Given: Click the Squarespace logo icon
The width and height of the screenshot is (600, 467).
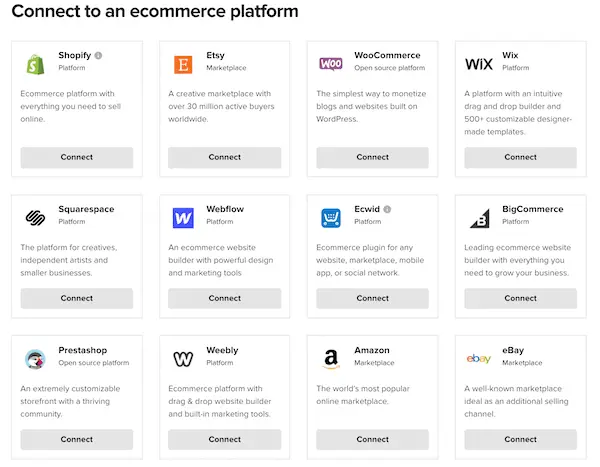Looking at the screenshot, I should point(35,218).
